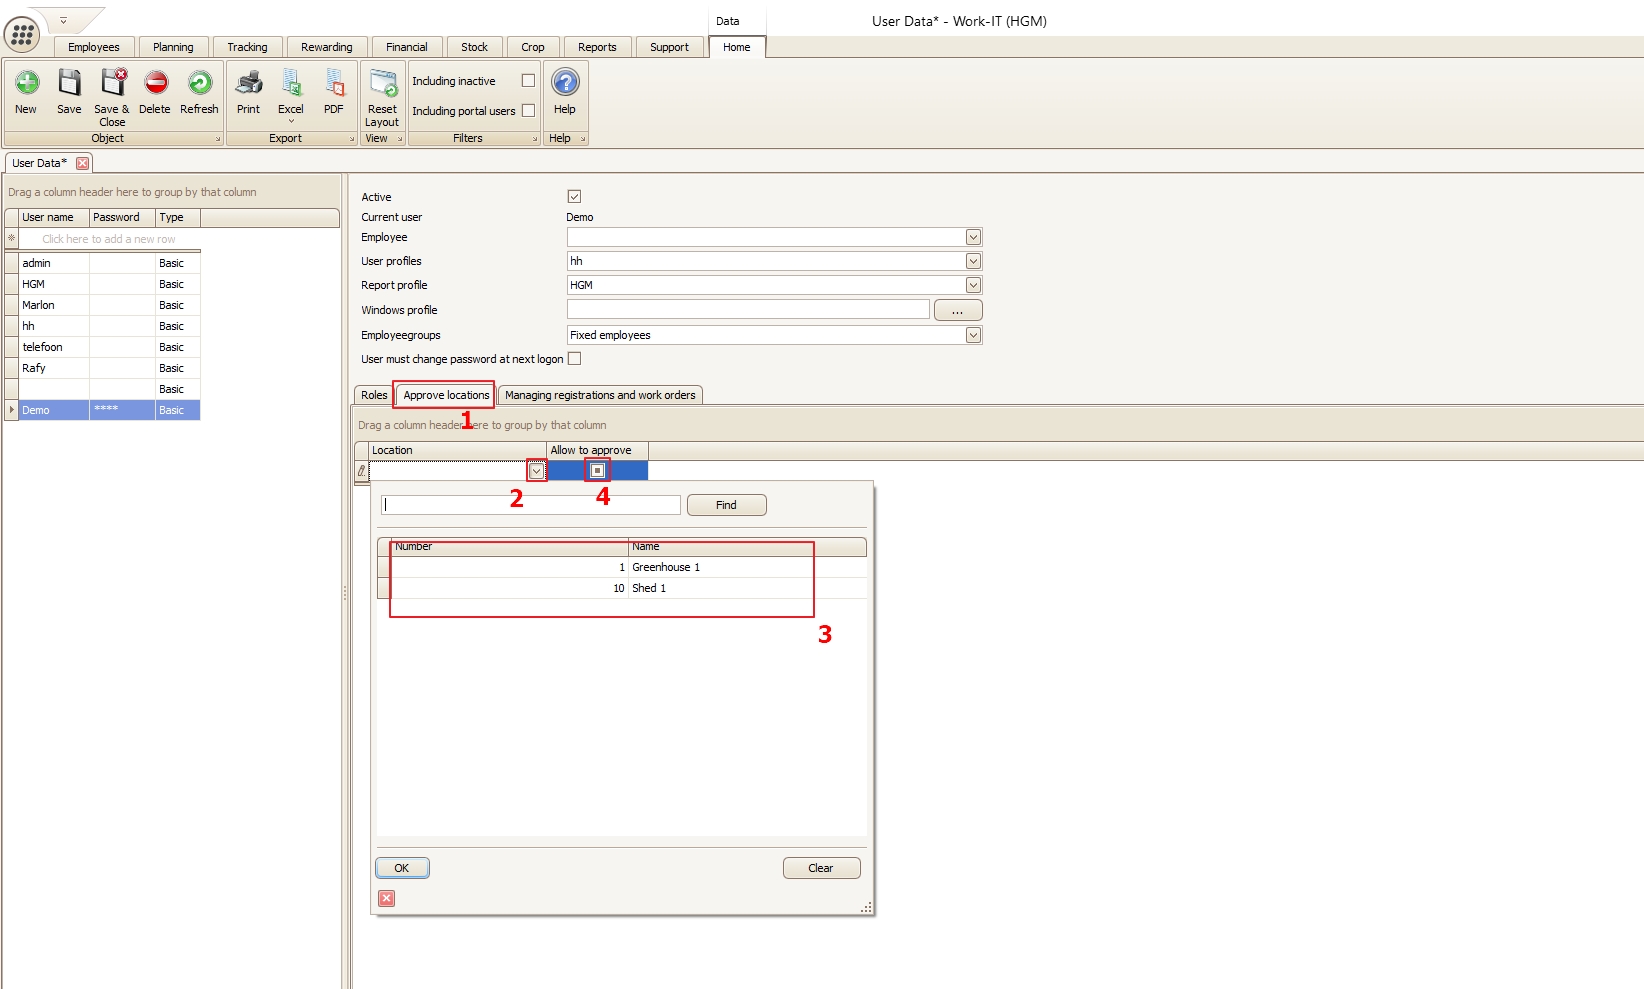This screenshot has width=1644, height=989.
Task: Enable User must change password at next logon
Action: click(x=574, y=358)
